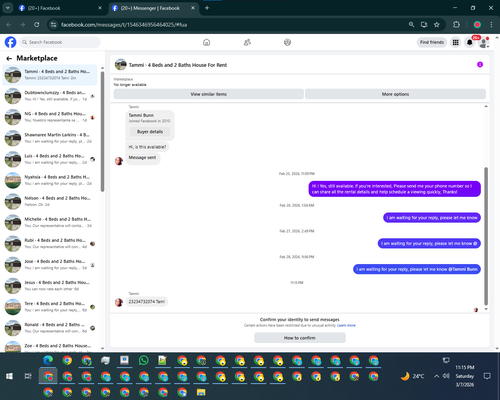Reload the page
500x400 pixels.
coord(37,25)
